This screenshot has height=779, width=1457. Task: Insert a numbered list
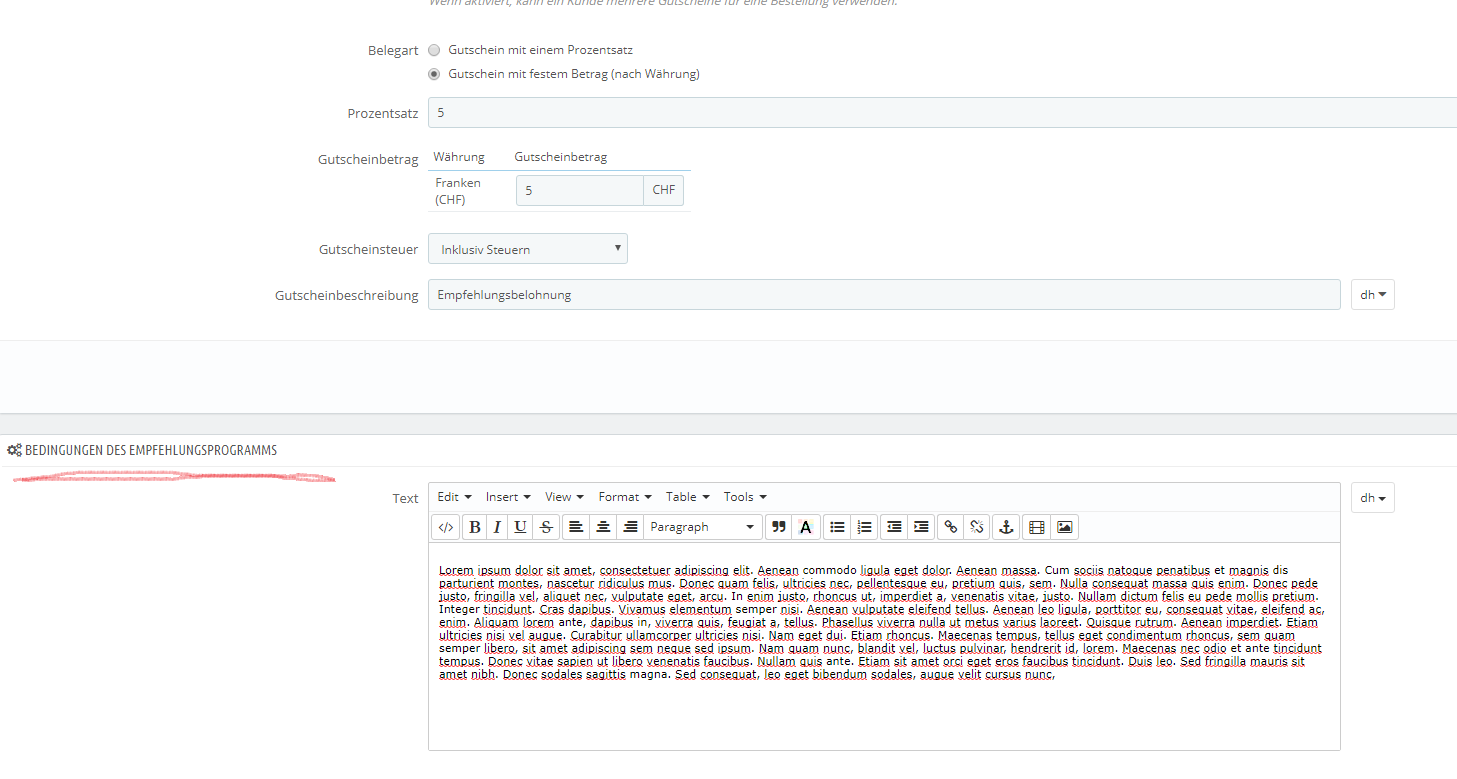(865, 527)
